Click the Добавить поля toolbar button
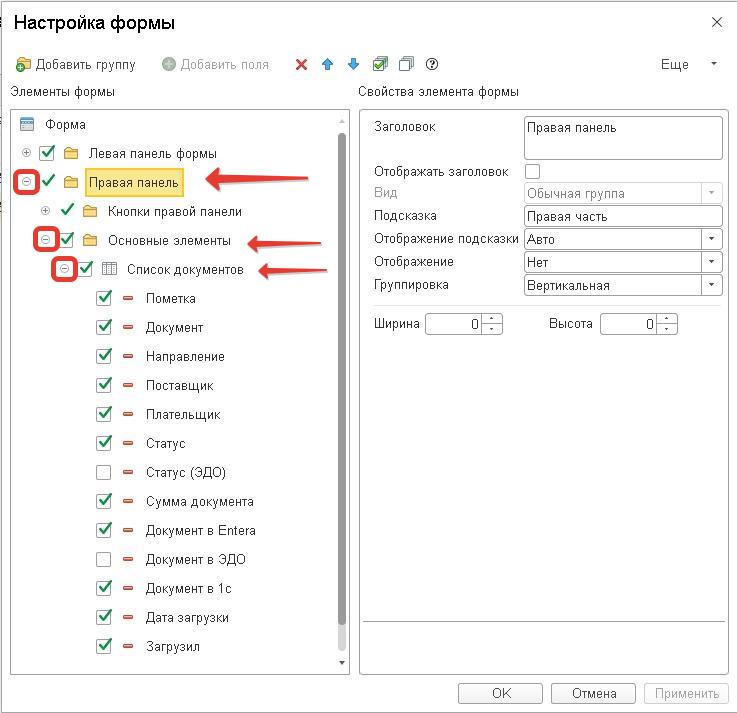This screenshot has height=713, width=737. [x=215, y=64]
